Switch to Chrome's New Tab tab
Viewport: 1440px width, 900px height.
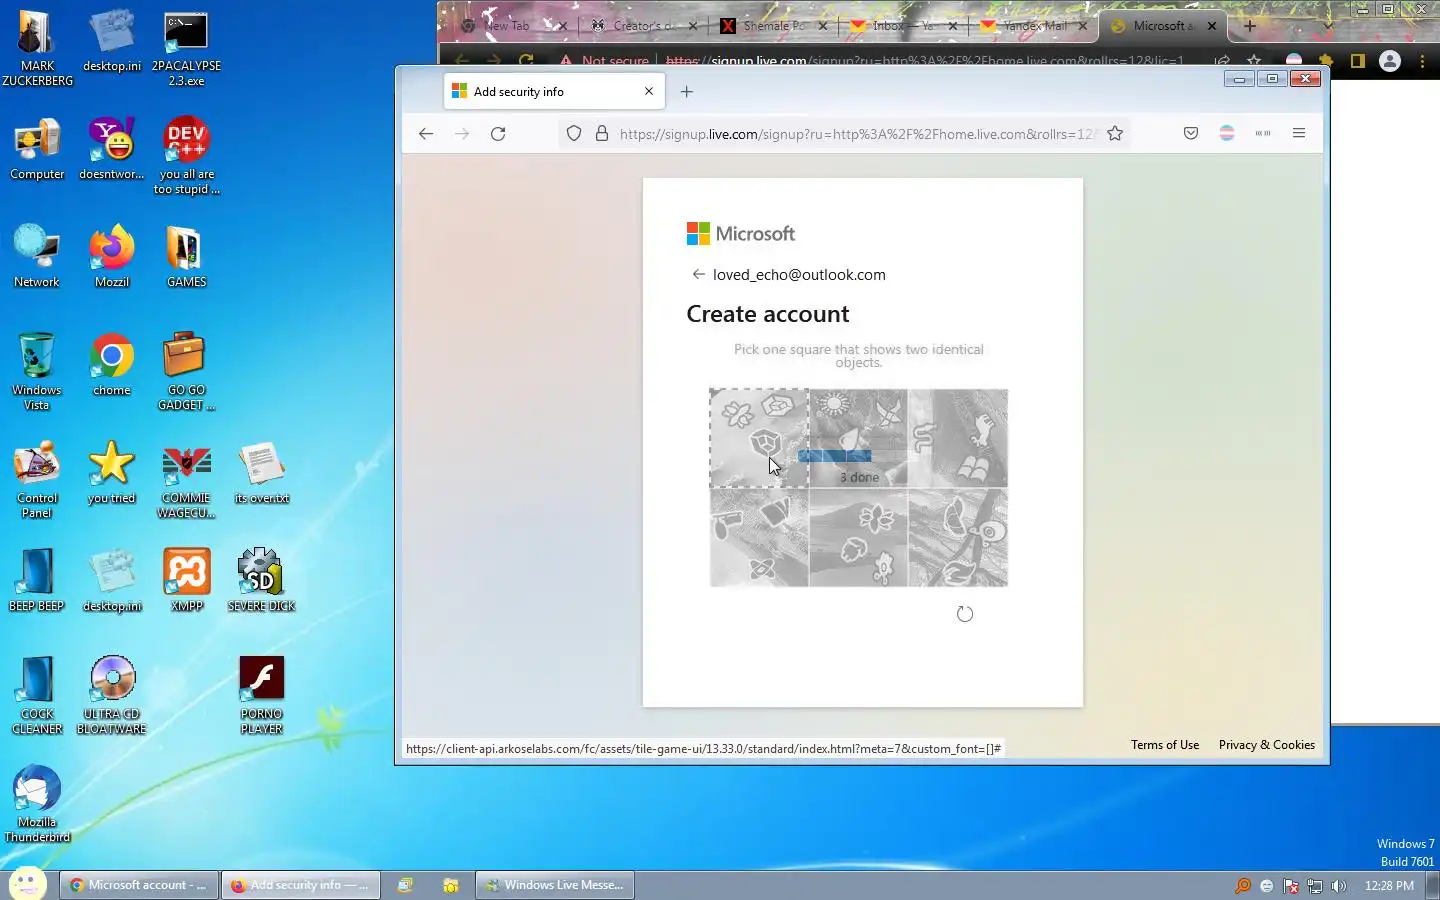click(507, 26)
